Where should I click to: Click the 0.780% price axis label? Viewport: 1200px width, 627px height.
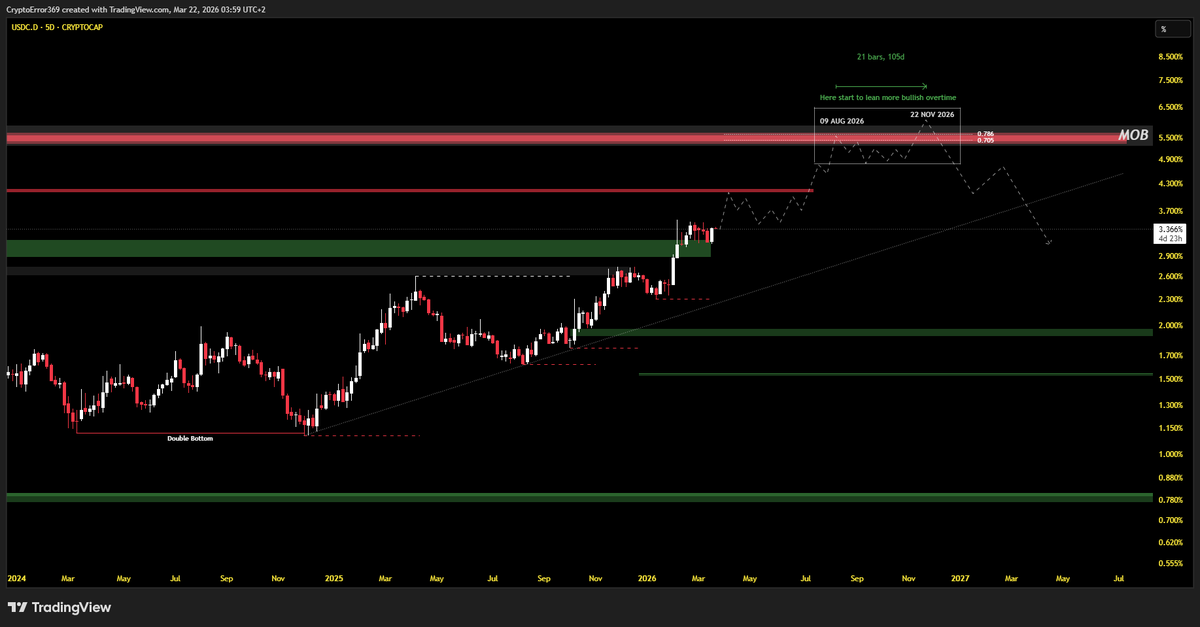click(x=1170, y=499)
